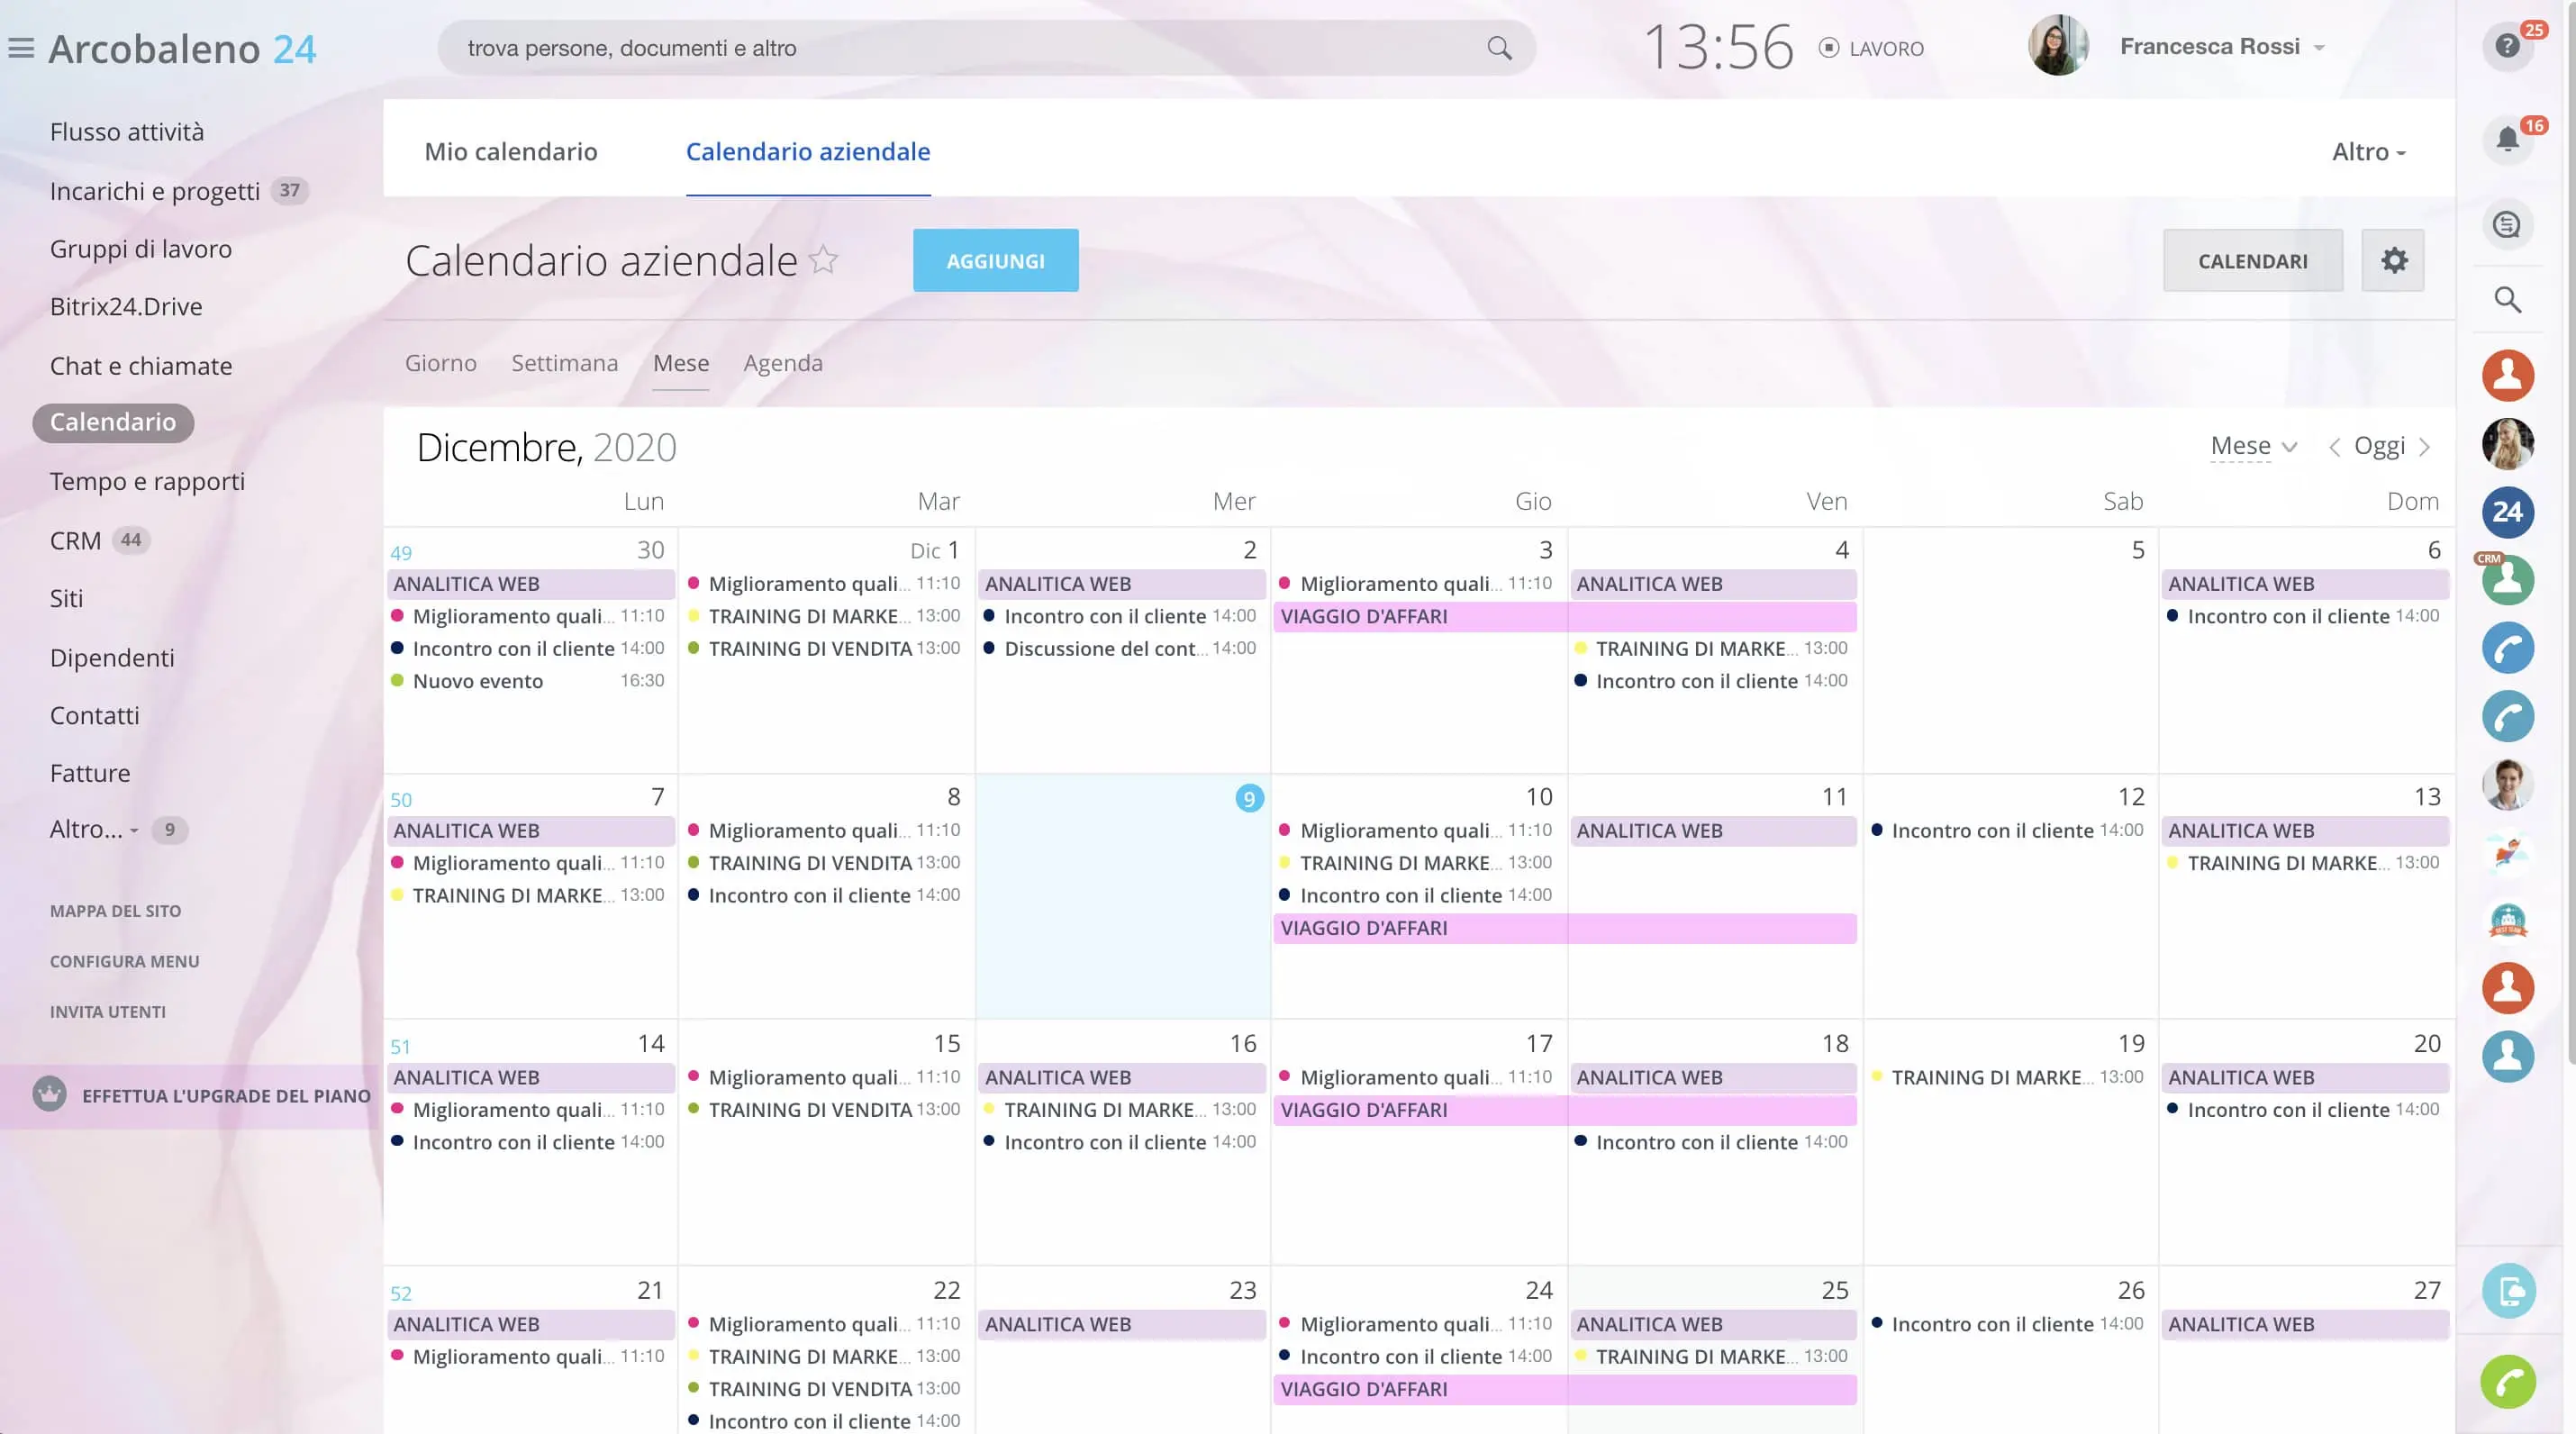Open the mobile cloud app icon
The image size is (2576, 1434).
coord(2507,1291)
